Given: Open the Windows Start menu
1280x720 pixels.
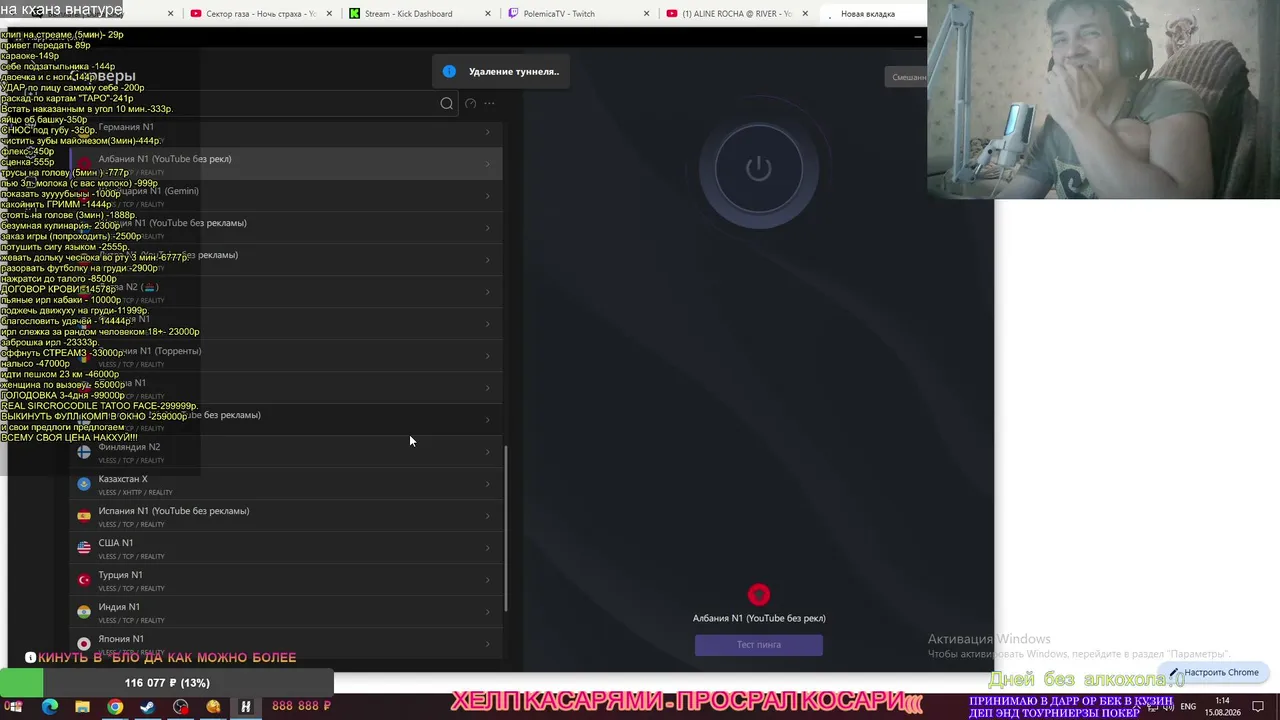Looking at the screenshot, I should tap(15, 707).
